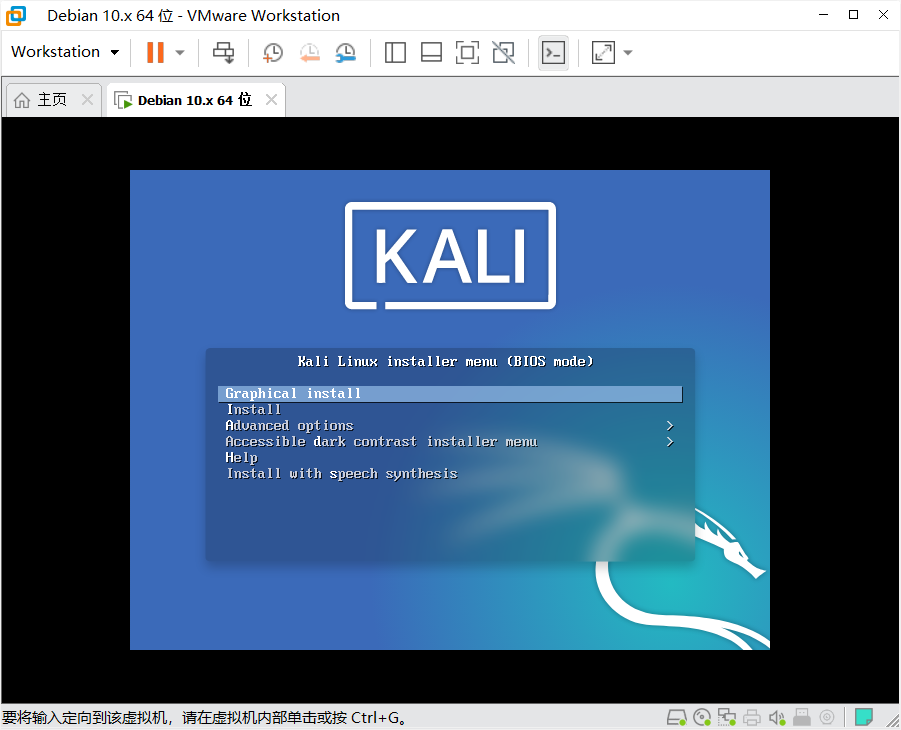Minimize the VMware Workstation window

(x=823, y=15)
